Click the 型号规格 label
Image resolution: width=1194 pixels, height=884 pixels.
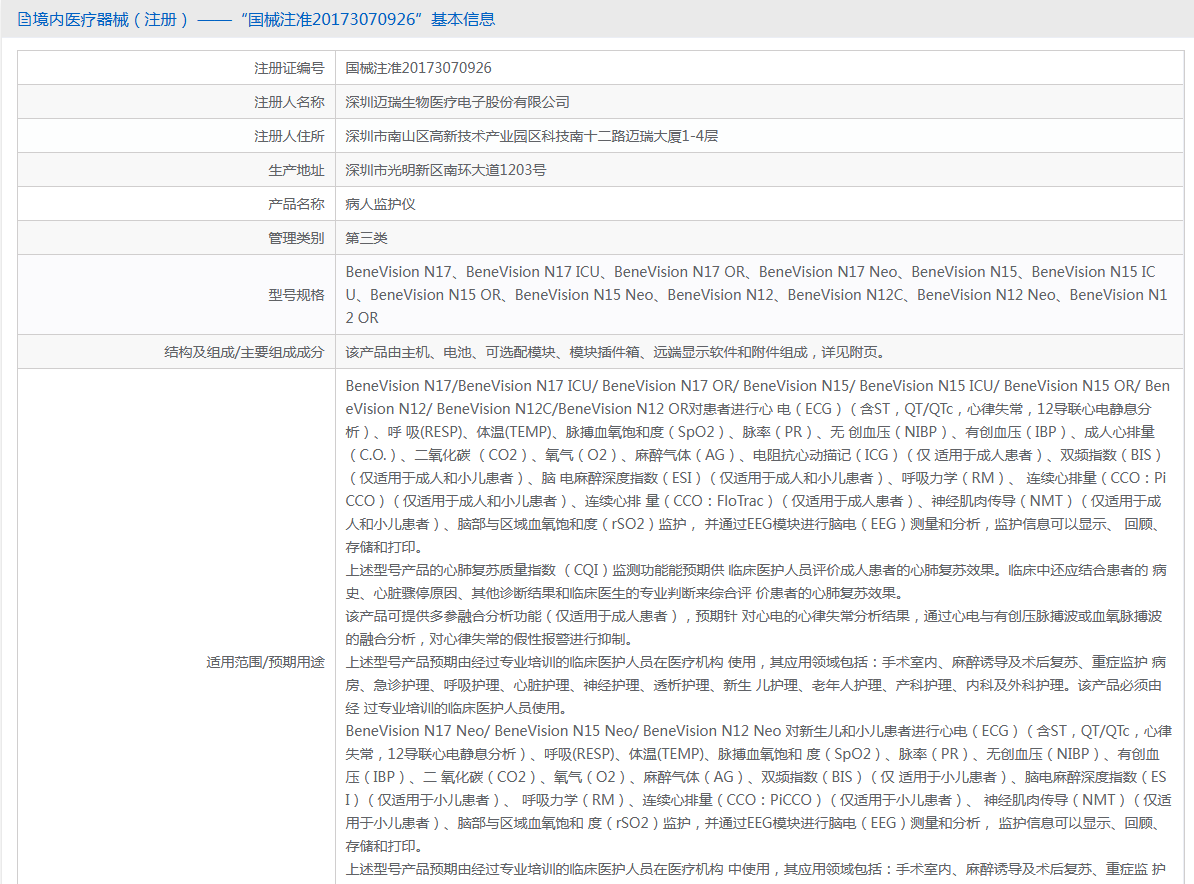coord(295,295)
